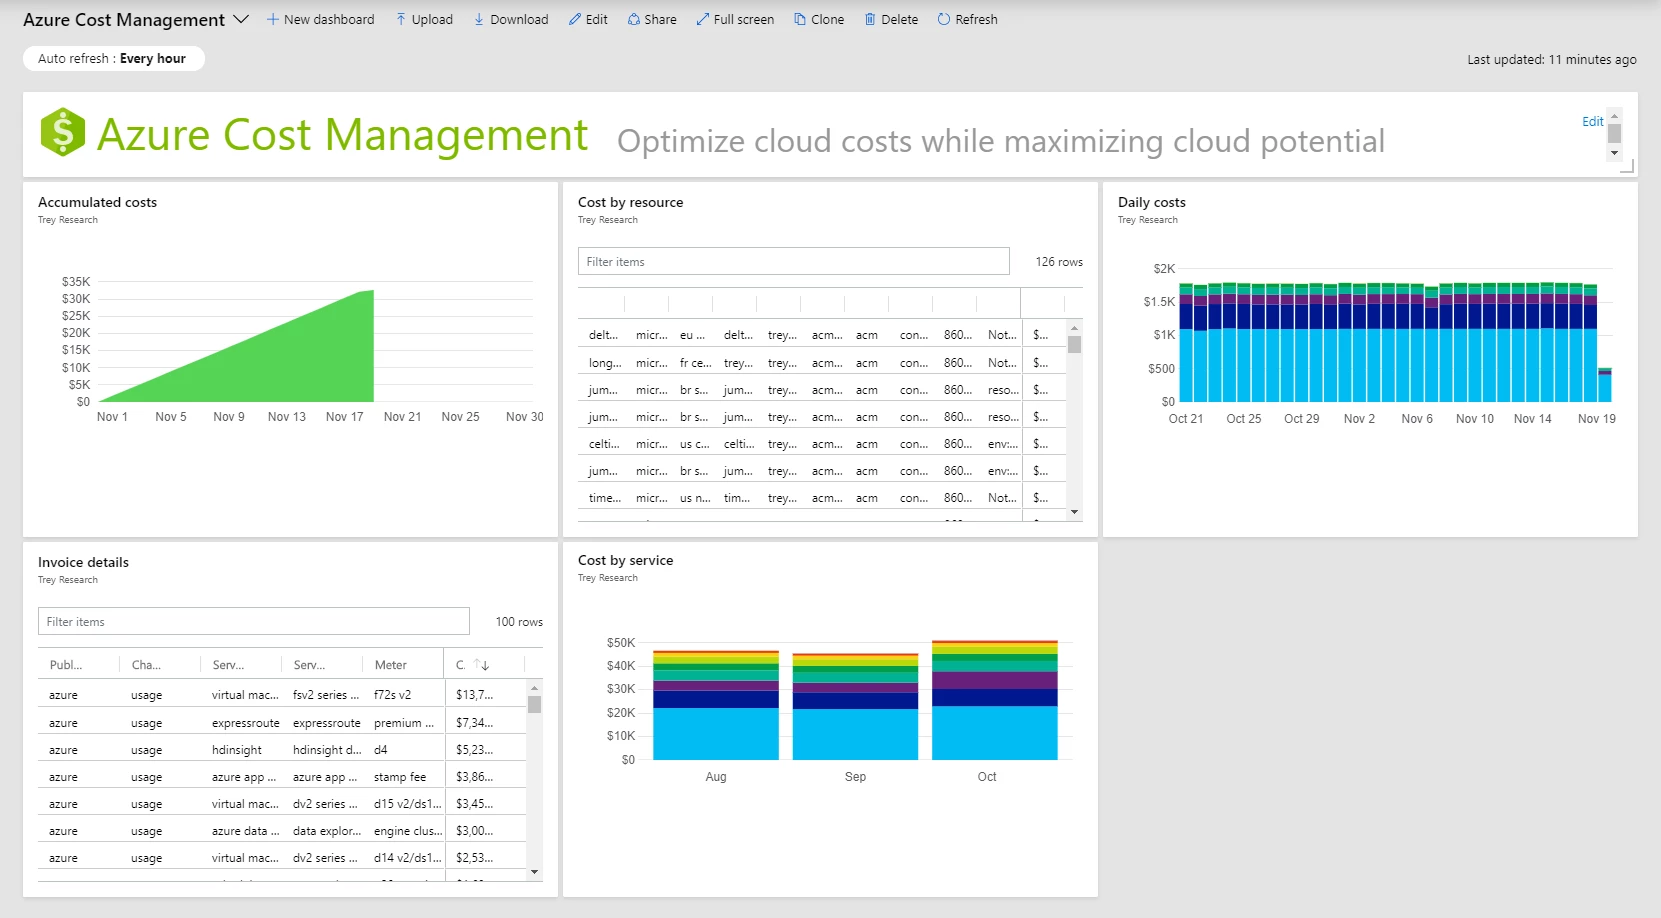1661x918 pixels.
Task: Click the Invoice details scrollbar thumb
Action: click(535, 704)
